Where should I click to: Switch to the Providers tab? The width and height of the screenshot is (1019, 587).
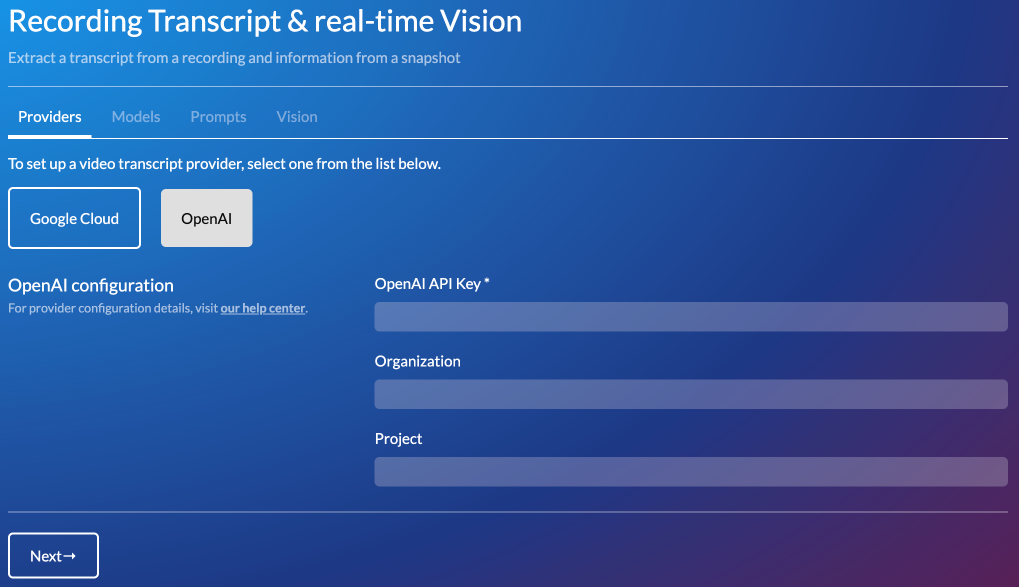click(x=50, y=117)
